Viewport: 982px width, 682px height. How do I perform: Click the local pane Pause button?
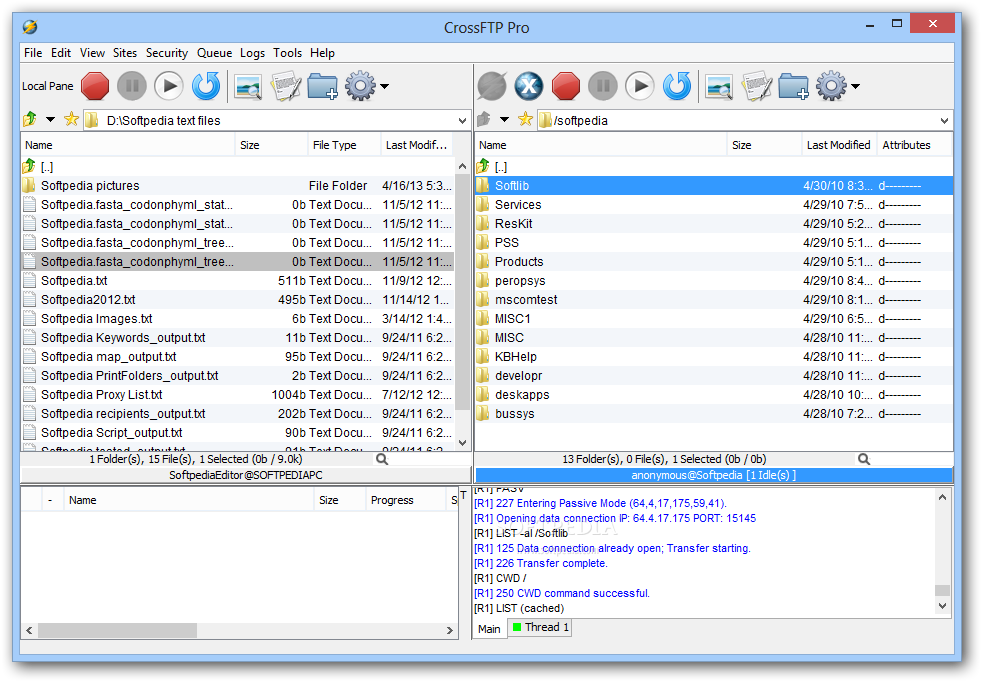132,86
